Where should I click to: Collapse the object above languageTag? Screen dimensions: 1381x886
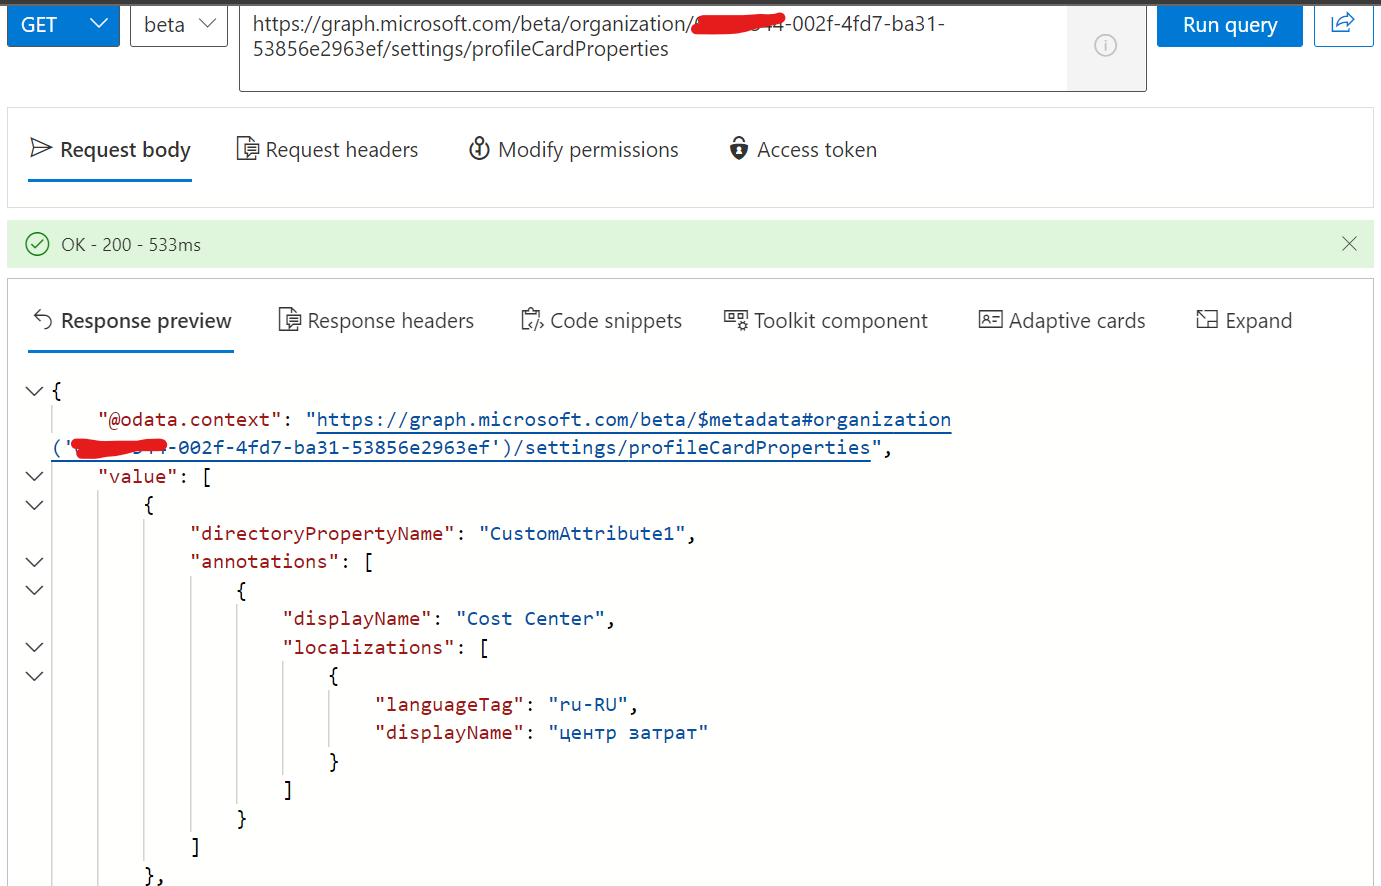[34, 676]
